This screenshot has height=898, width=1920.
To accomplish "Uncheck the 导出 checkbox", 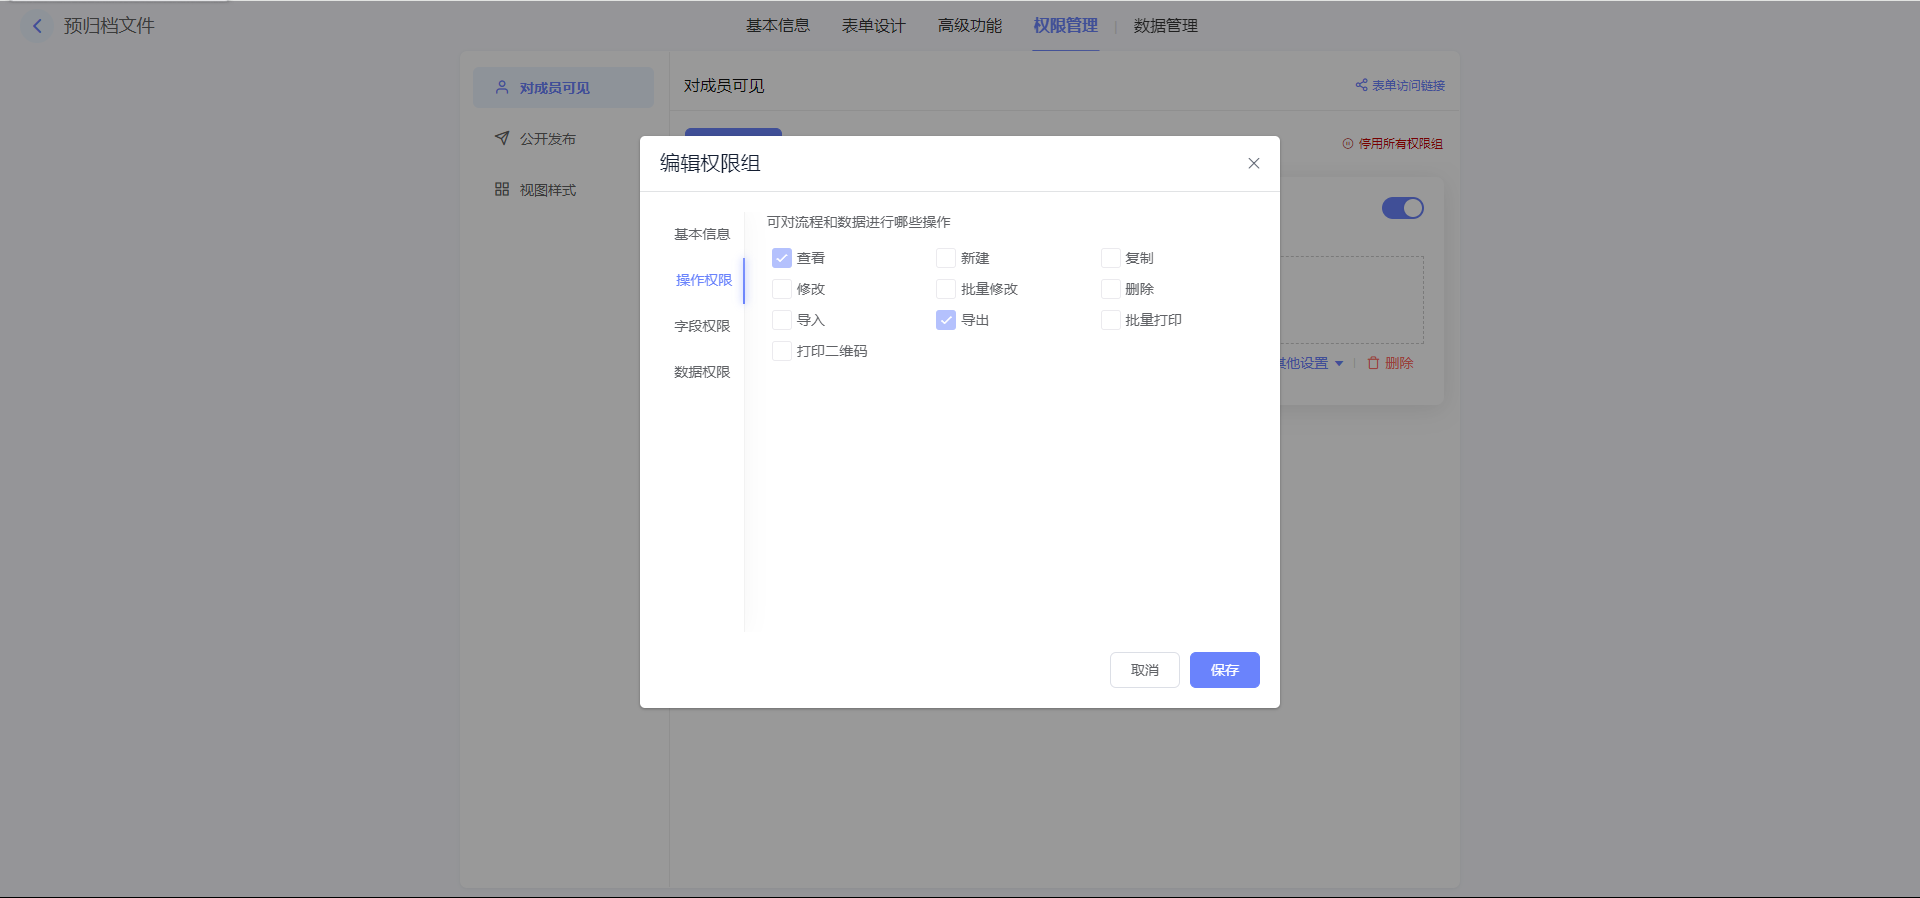I will pyautogui.click(x=946, y=320).
